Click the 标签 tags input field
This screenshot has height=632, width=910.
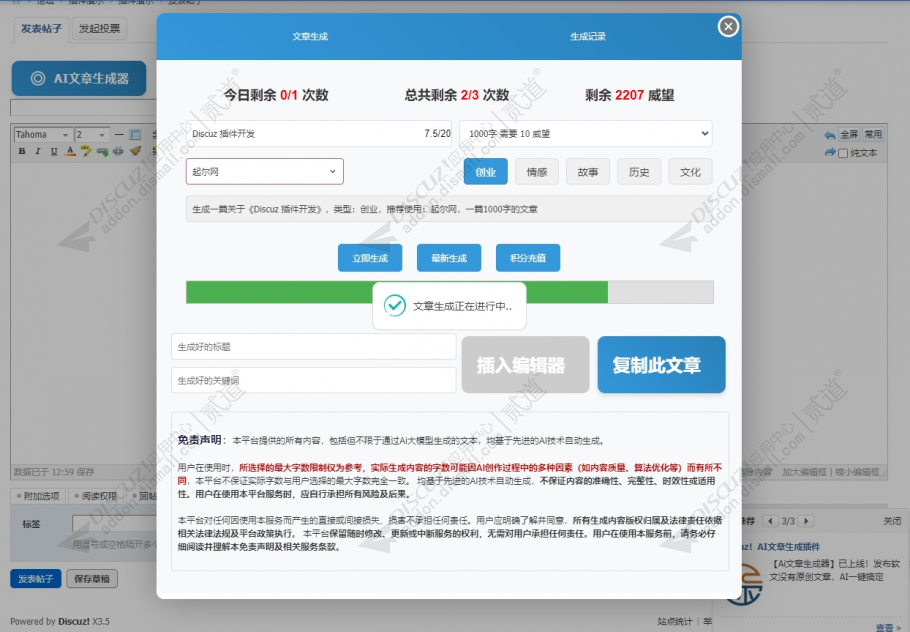tap(114, 523)
